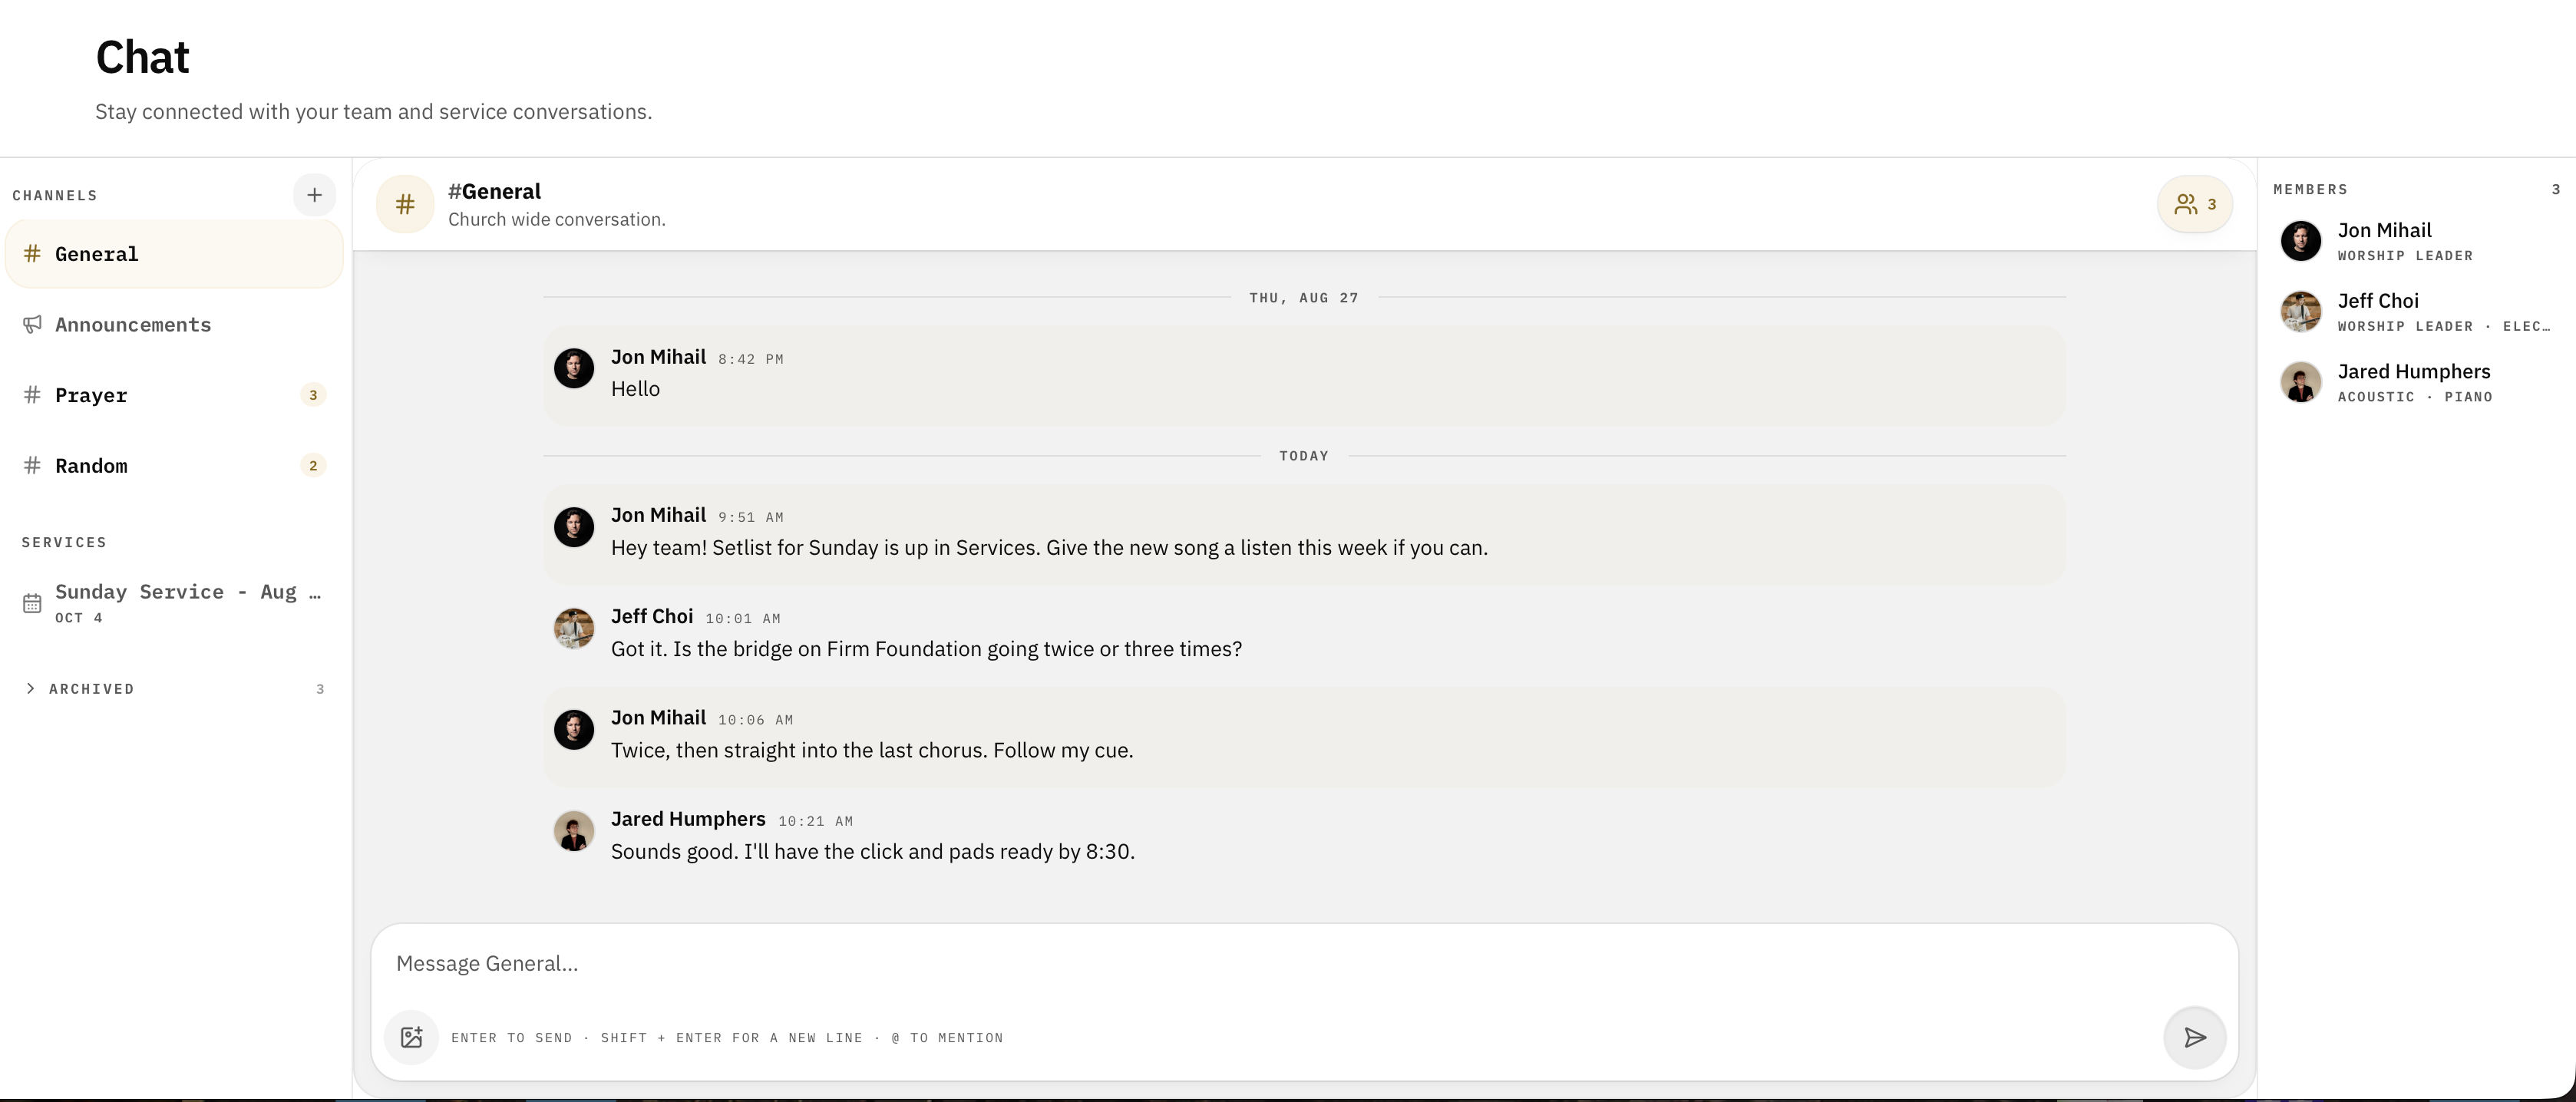Click the hash icon beside Prayer
Image resolution: width=2576 pixels, height=1102 pixels.
pos(32,395)
